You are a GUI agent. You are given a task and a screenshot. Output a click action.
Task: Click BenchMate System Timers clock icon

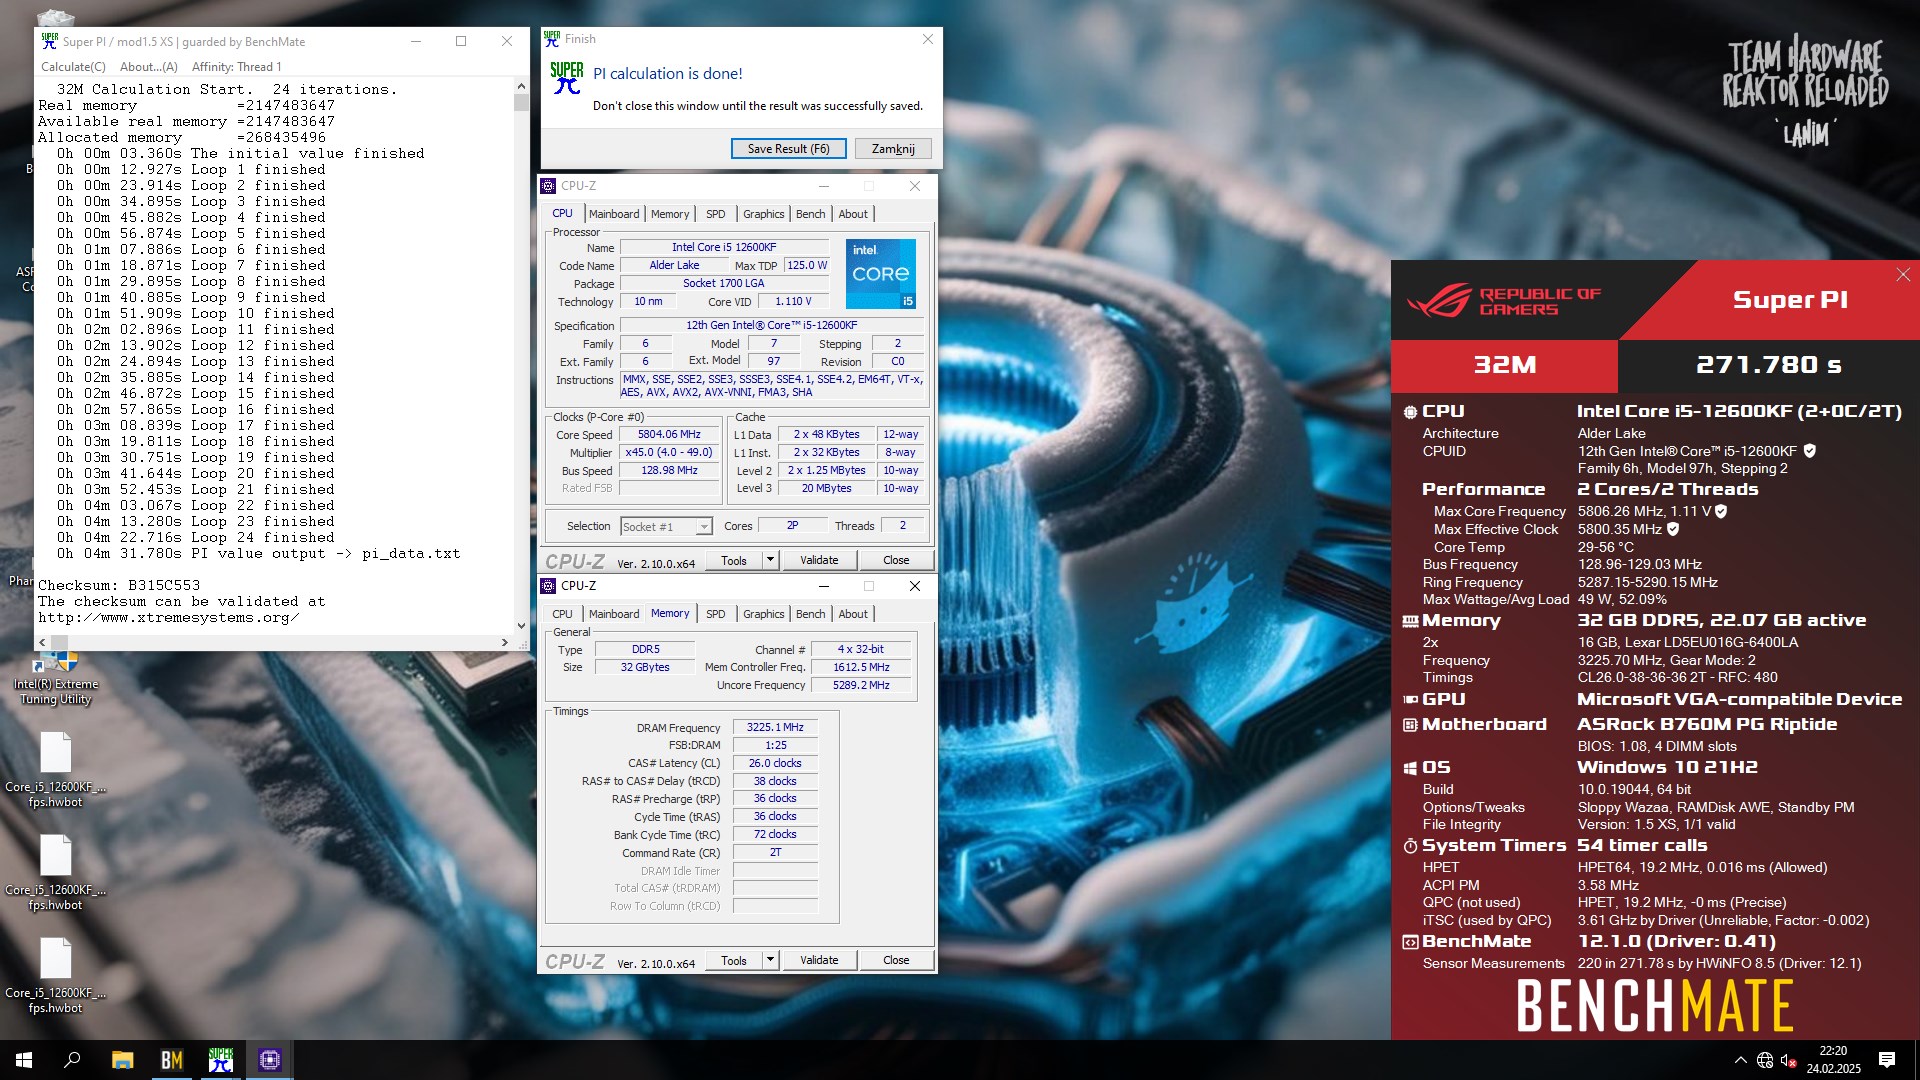[1410, 846]
